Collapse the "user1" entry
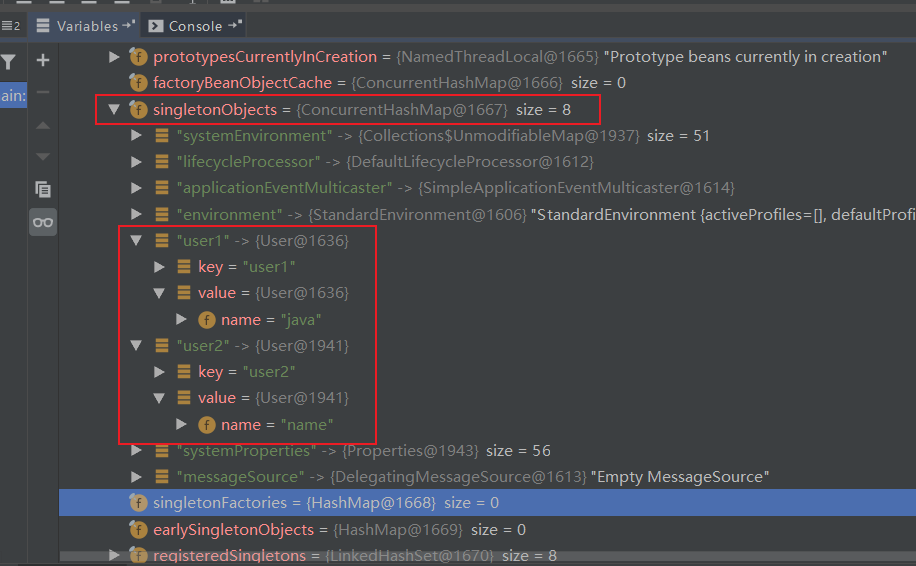The width and height of the screenshot is (916, 566). point(136,240)
